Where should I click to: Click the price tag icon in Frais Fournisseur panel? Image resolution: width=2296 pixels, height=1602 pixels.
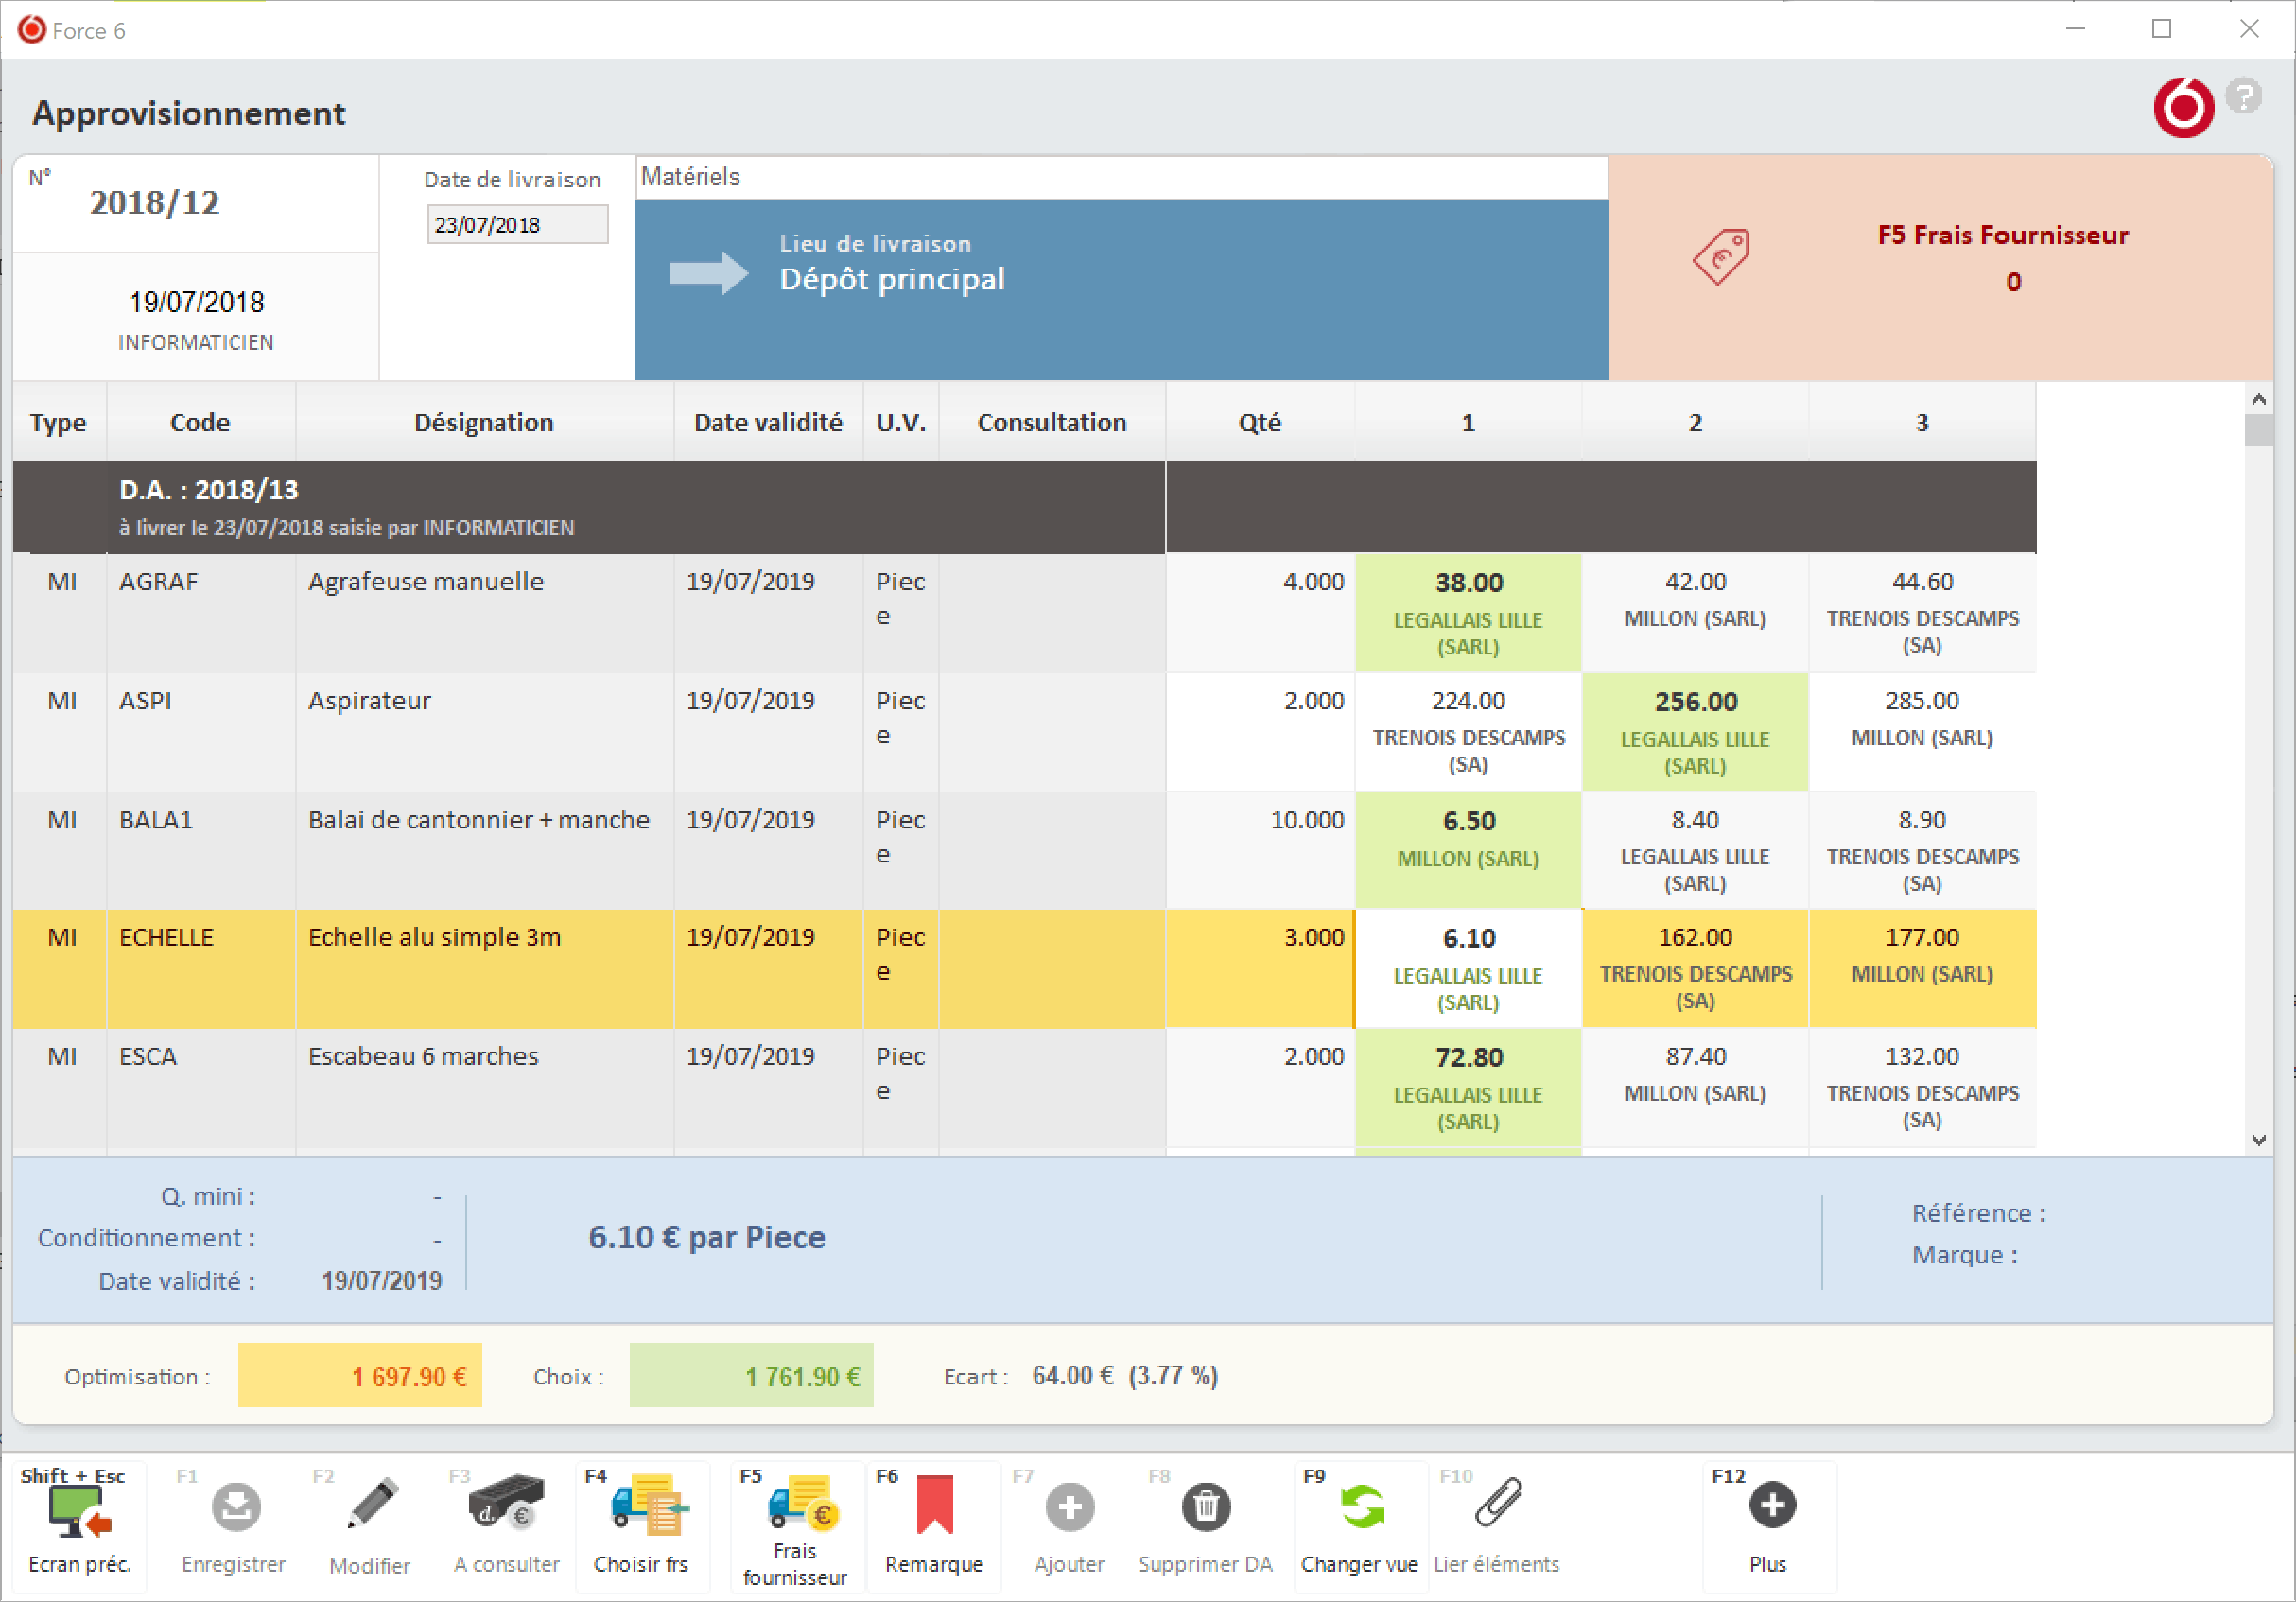1721,257
